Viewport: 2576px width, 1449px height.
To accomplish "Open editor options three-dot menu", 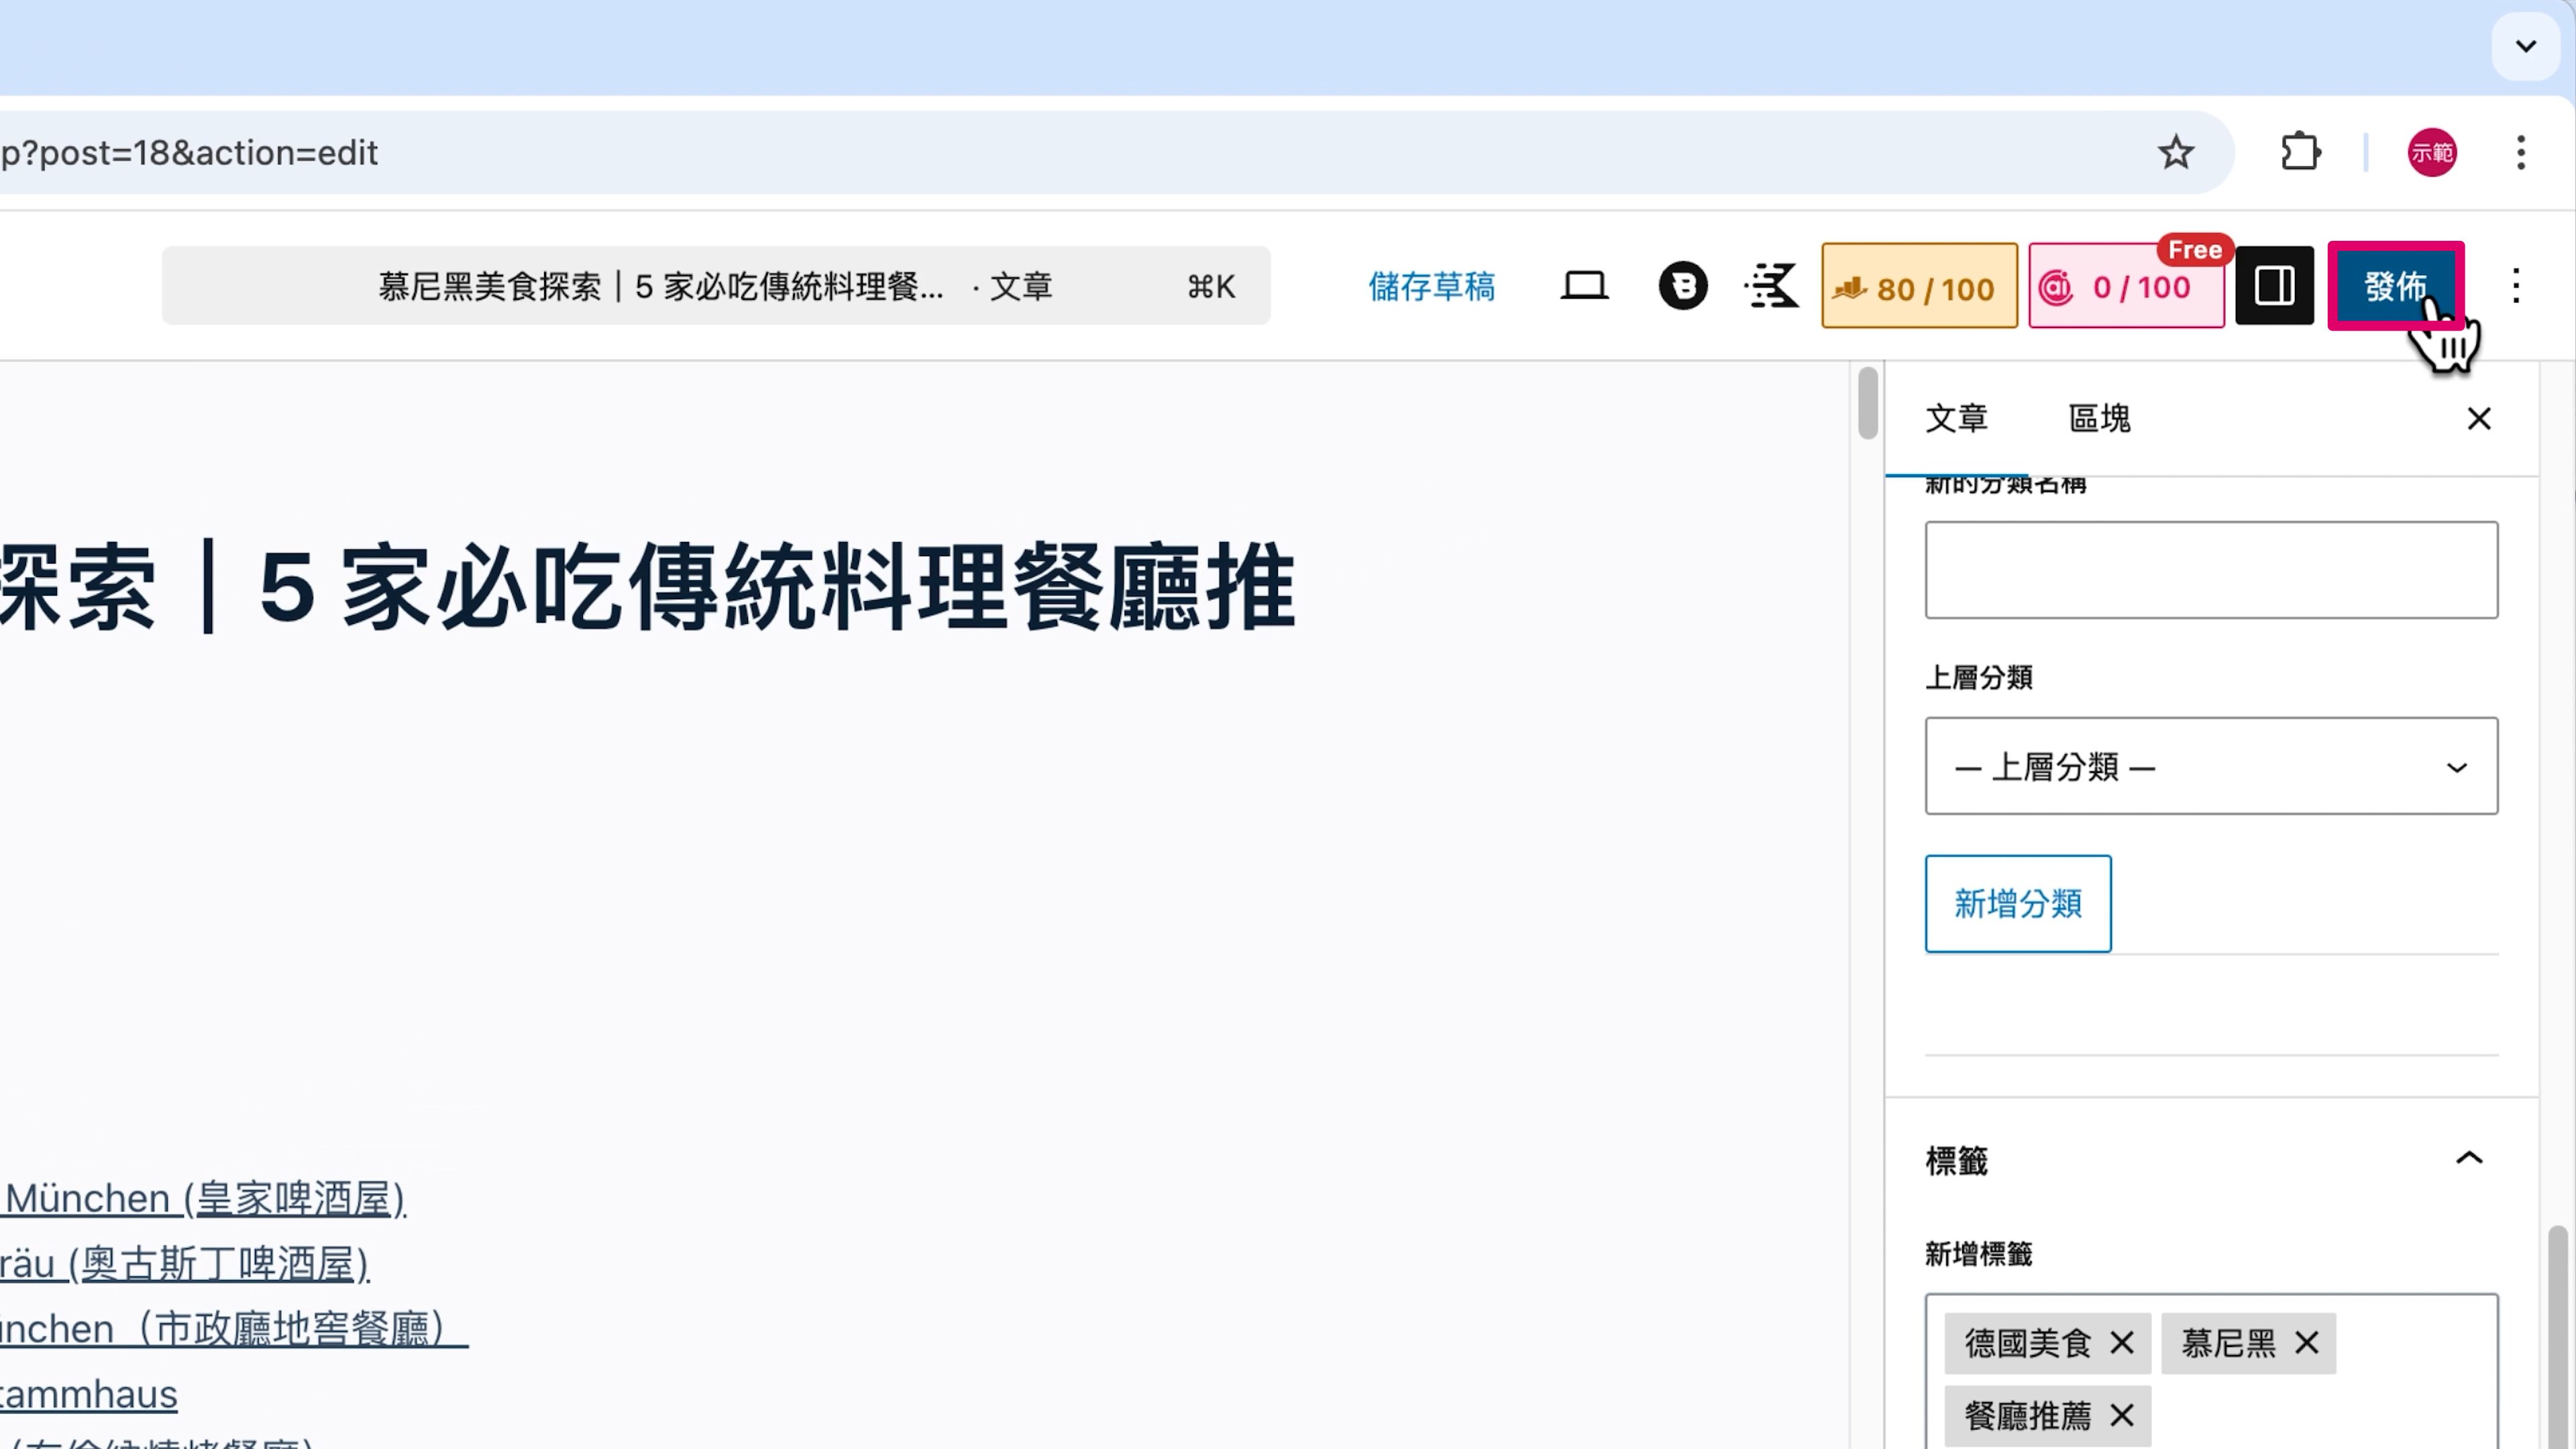I will click(x=2516, y=287).
